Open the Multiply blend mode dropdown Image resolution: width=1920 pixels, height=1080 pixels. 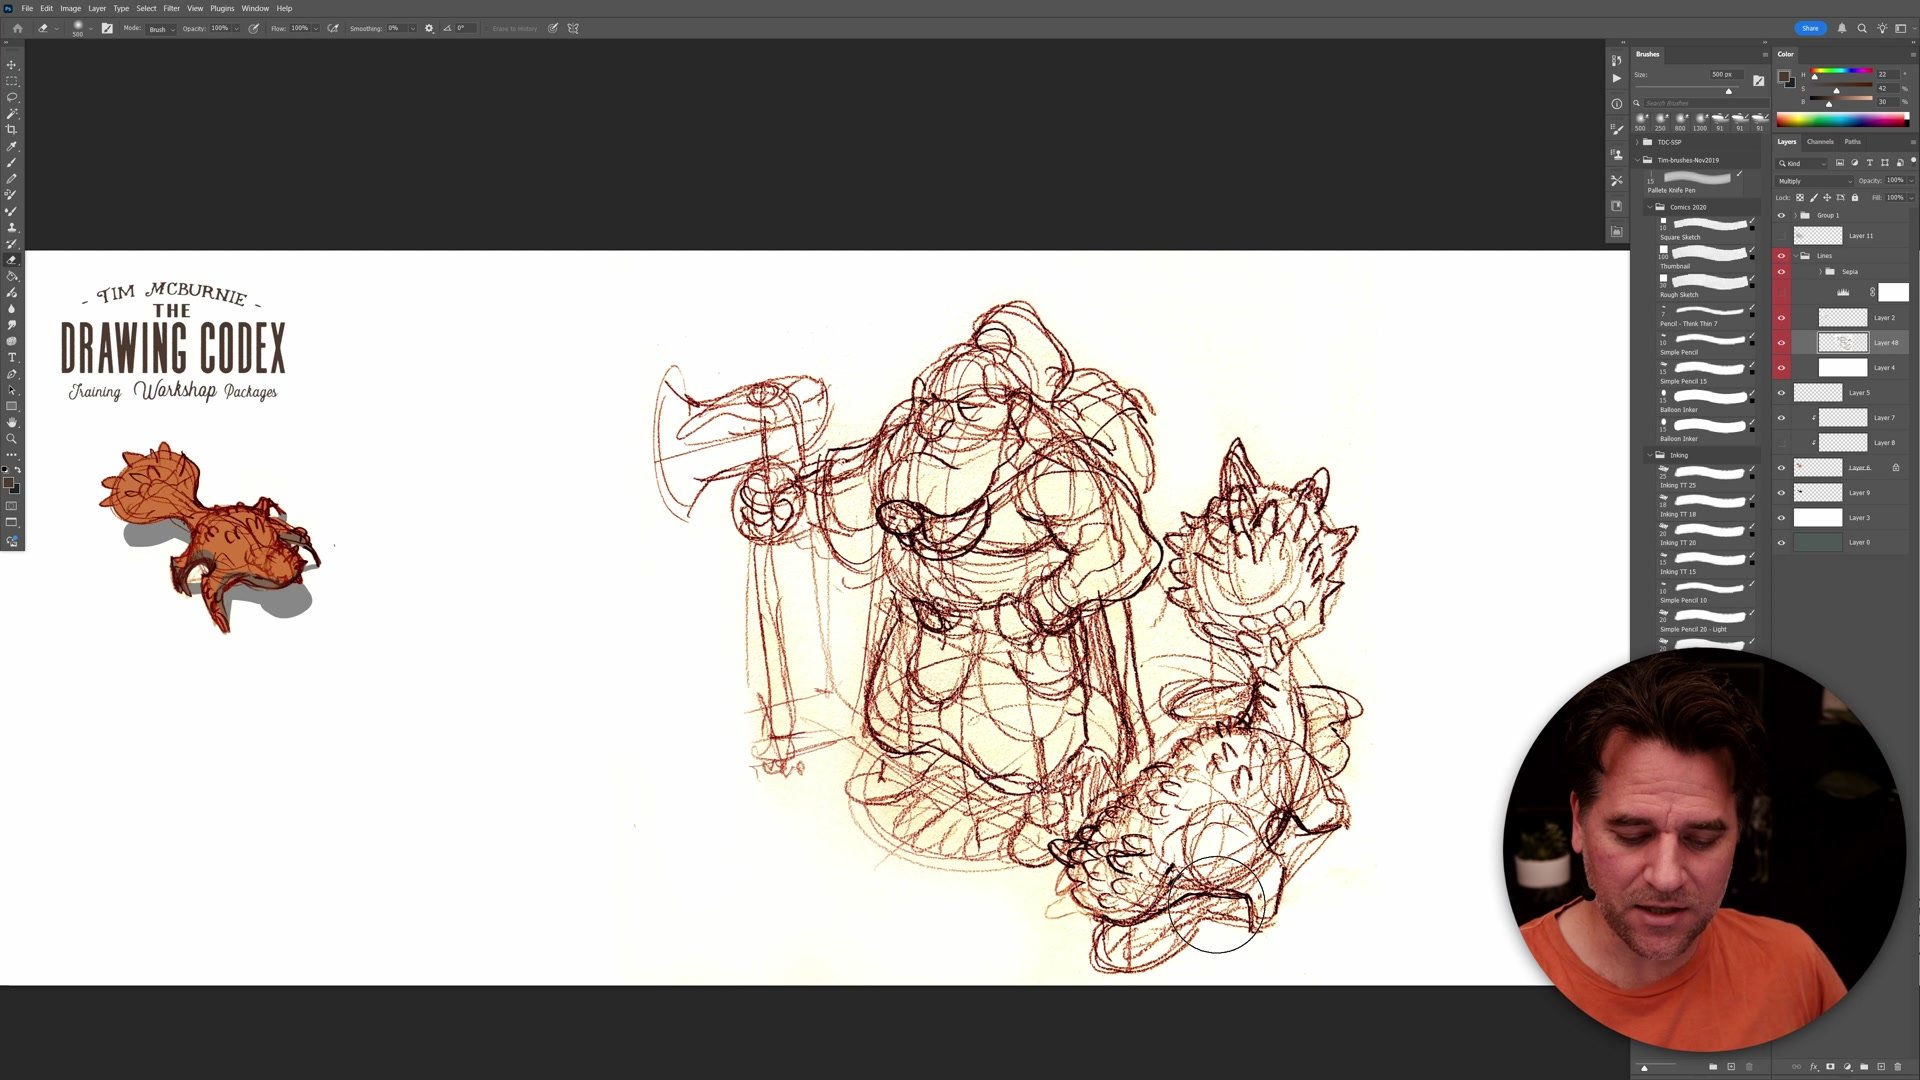pos(1814,181)
